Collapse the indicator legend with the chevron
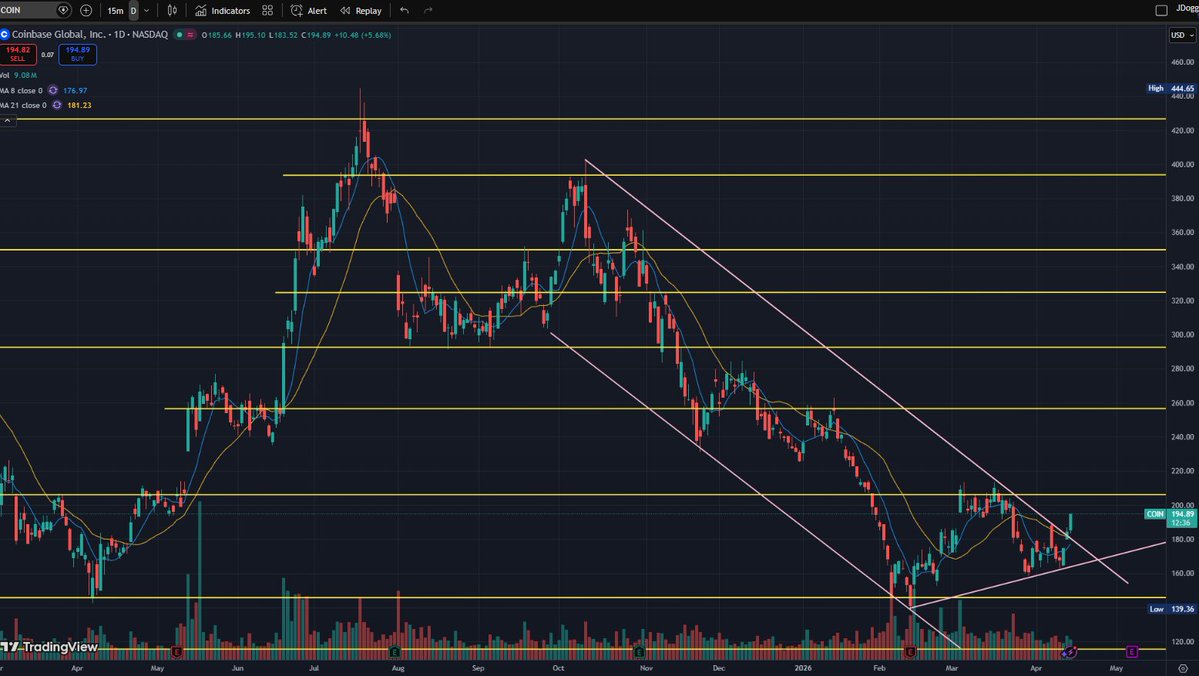The width and height of the screenshot is (1199, 676). 8,121
